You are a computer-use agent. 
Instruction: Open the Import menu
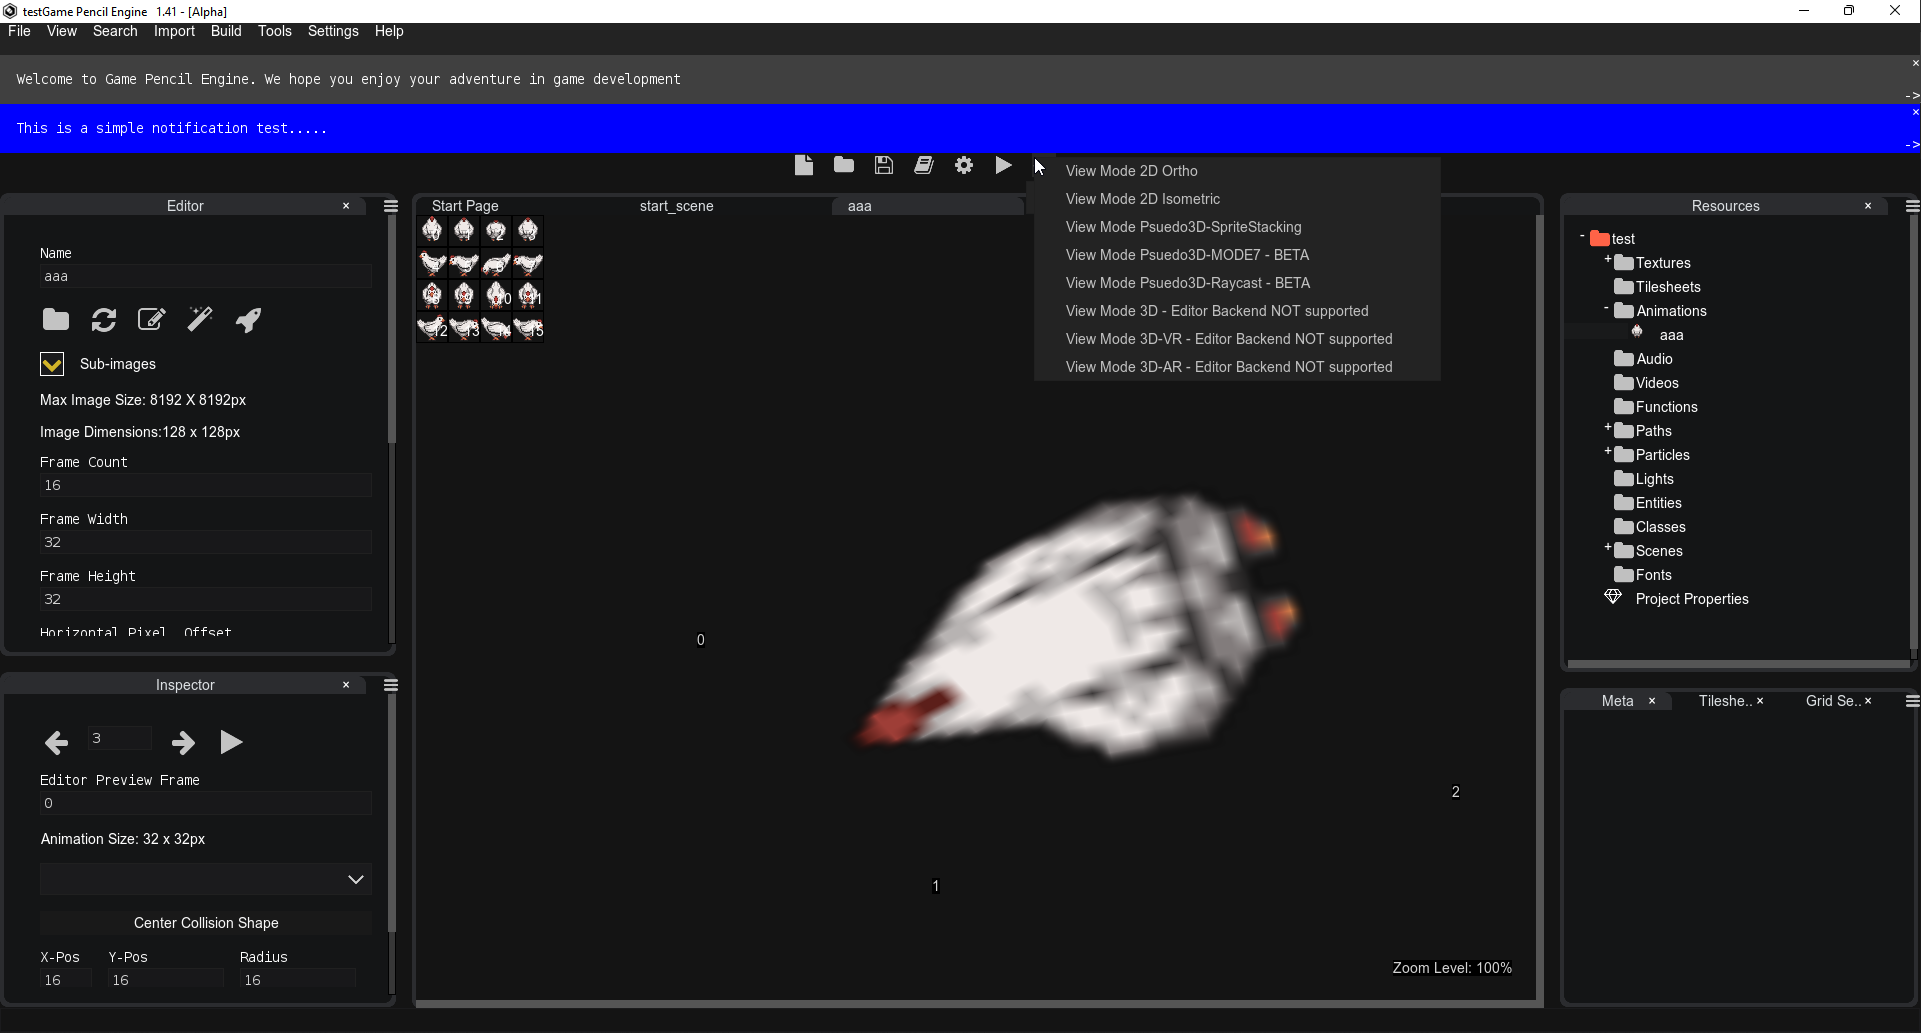point(174,31)
